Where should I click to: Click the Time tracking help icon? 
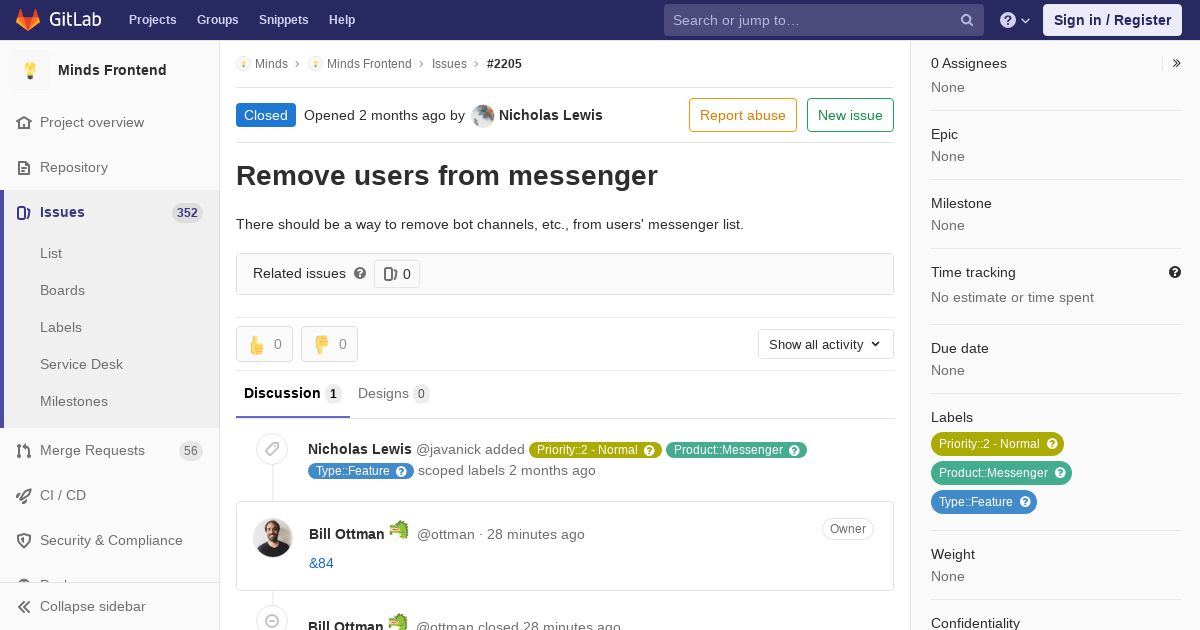[x=1175, y=272]
